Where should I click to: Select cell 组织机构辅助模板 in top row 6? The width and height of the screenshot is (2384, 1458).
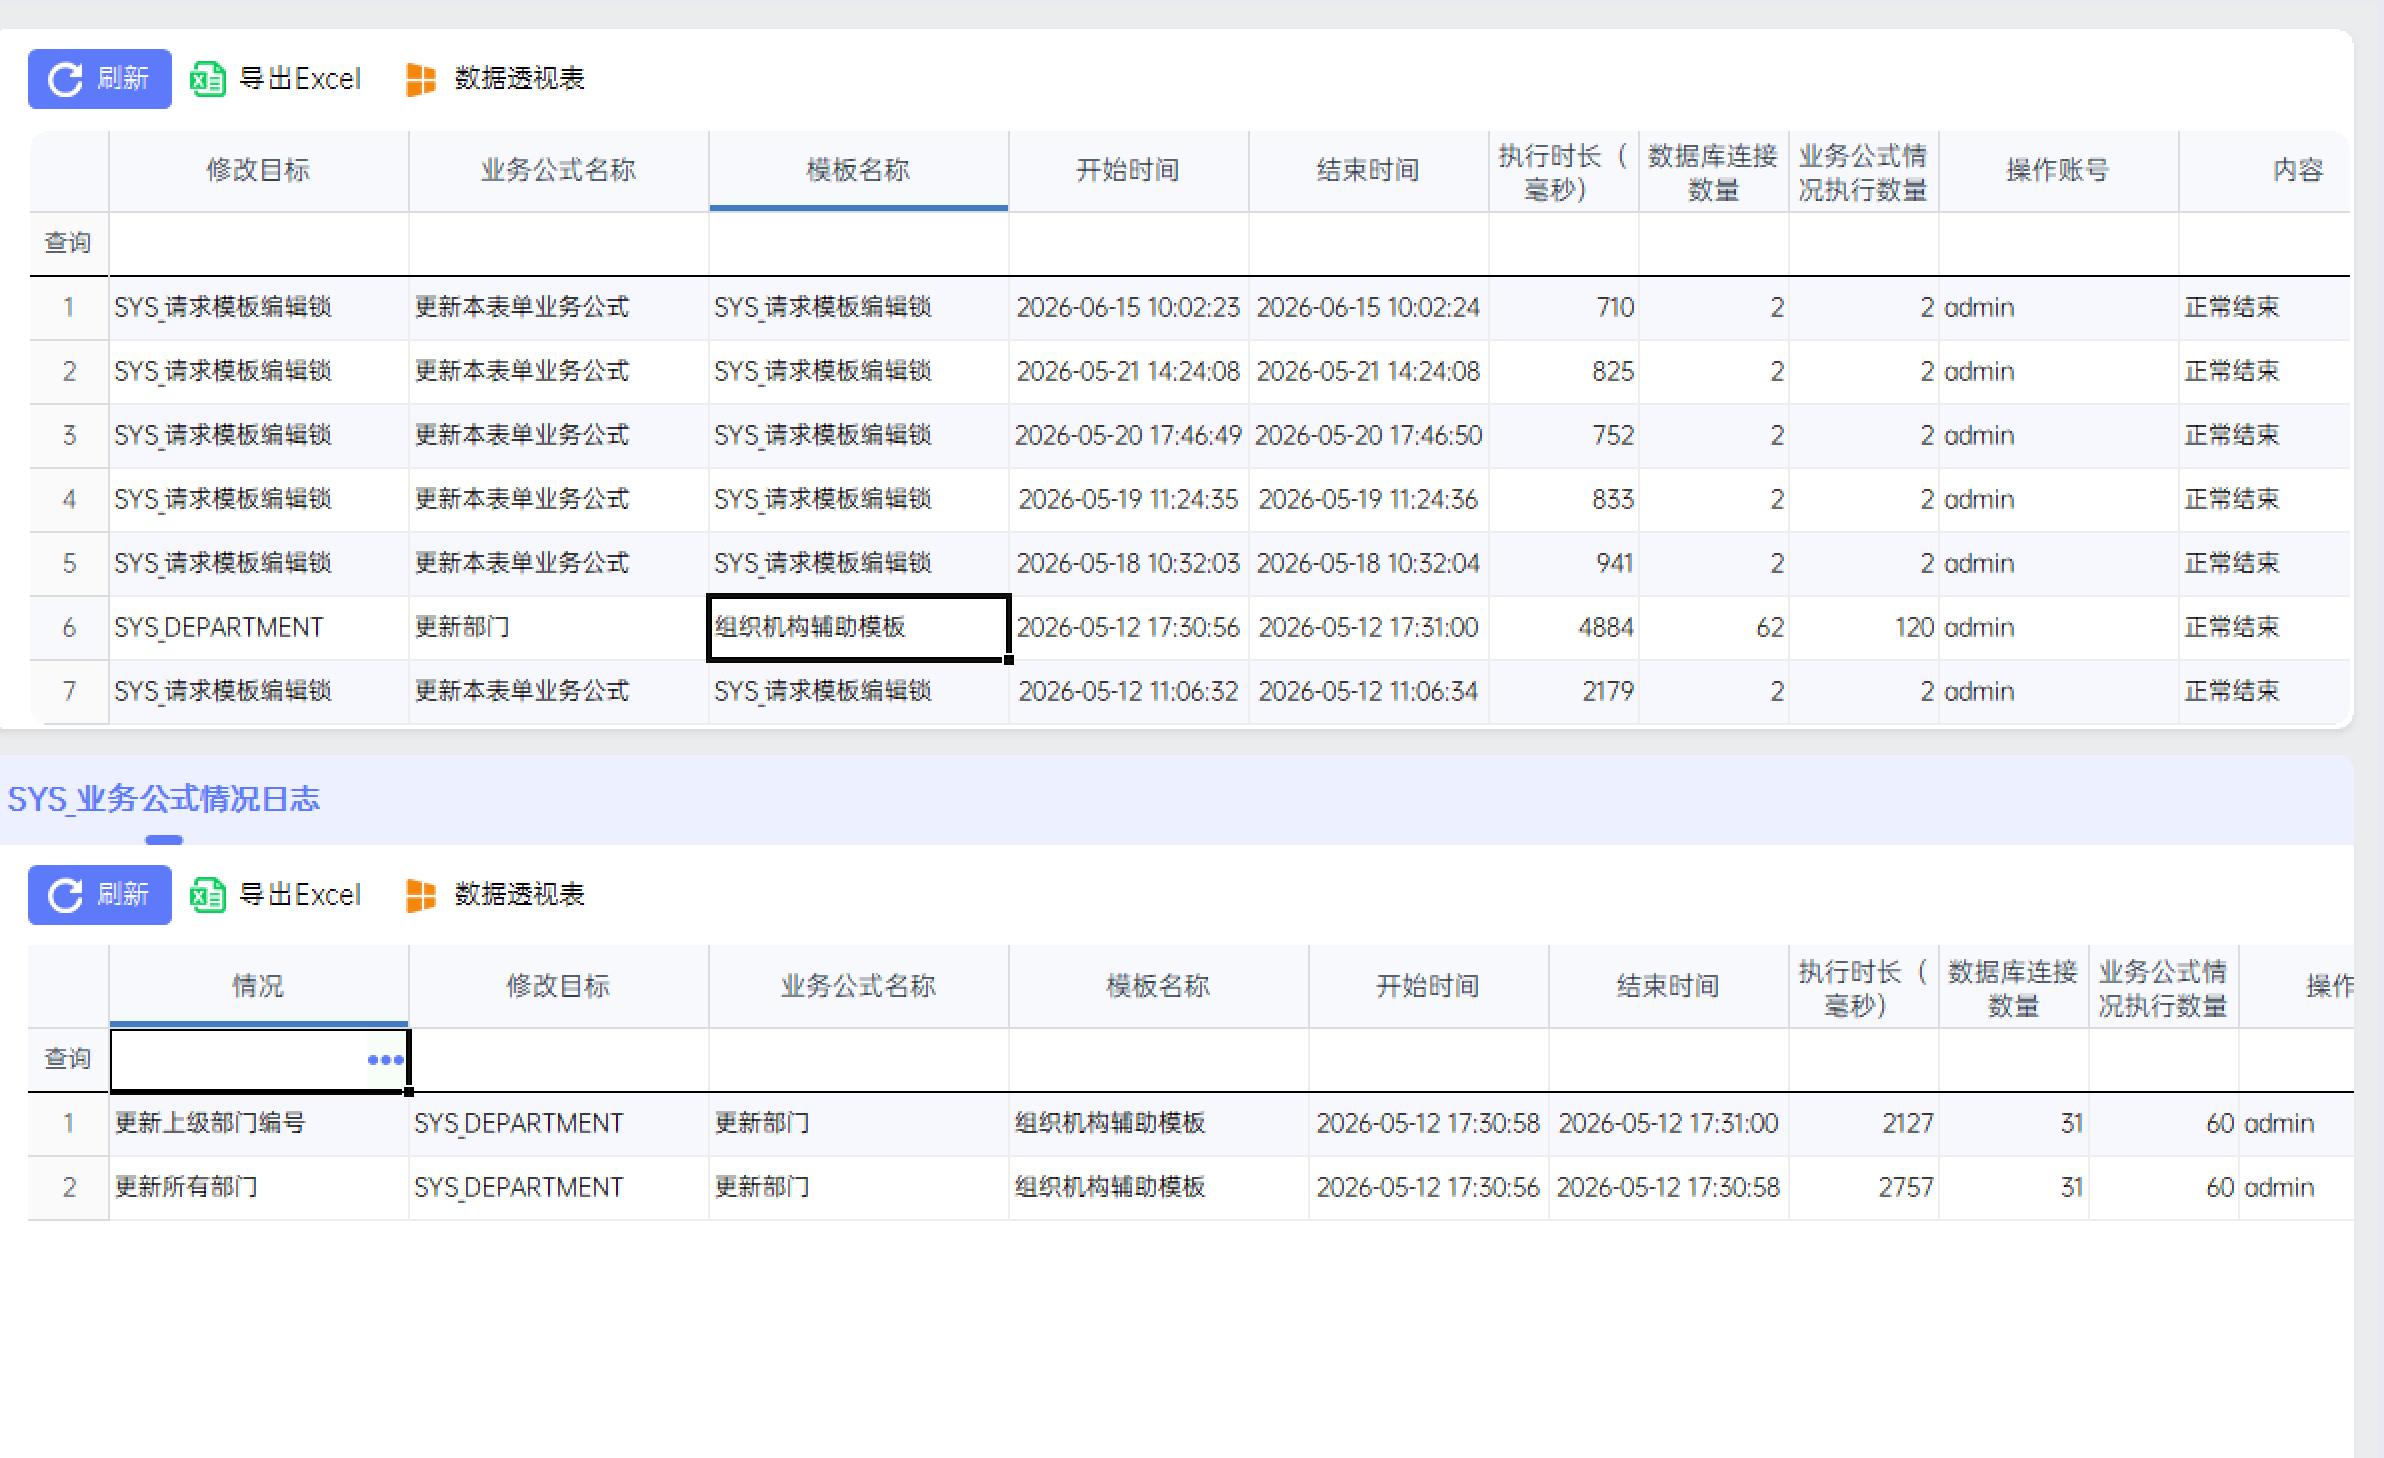(x=859, y=628)
